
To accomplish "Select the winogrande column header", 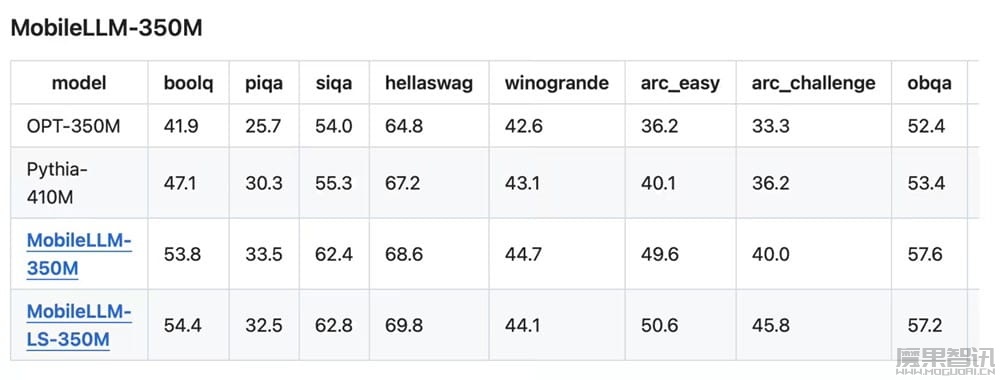I will 557,83.
